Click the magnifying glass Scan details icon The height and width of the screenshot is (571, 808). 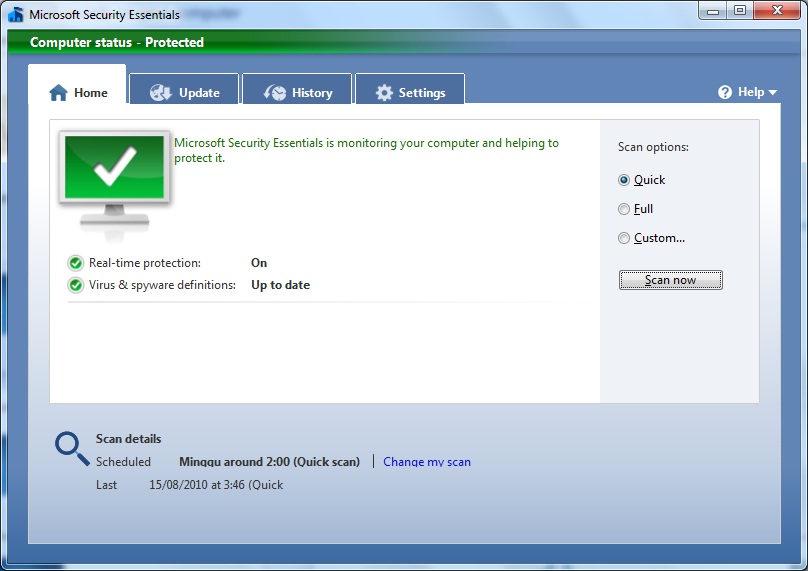tap(72, 448)
